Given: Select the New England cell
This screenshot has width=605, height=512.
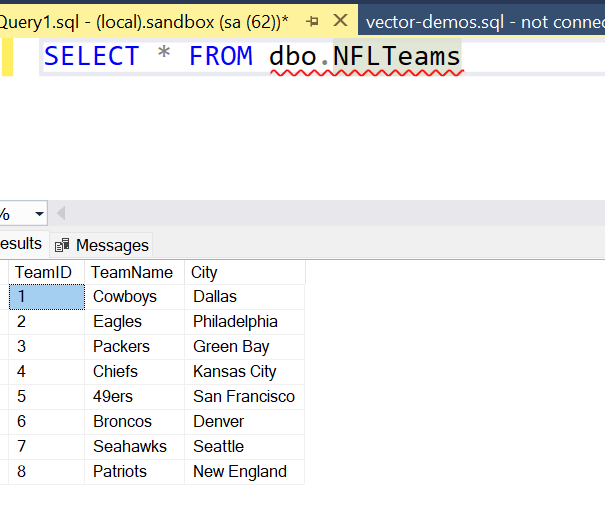Looking at the screenshot, I should 245,471.
